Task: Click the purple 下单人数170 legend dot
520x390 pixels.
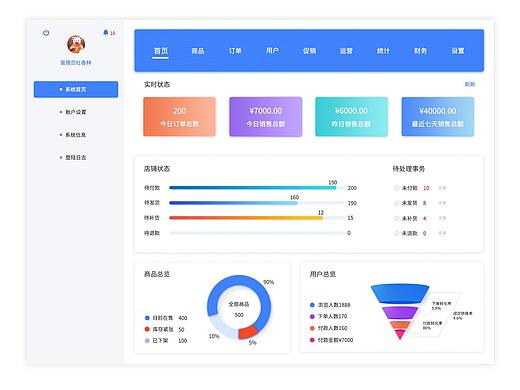Action: pos(312,316)
